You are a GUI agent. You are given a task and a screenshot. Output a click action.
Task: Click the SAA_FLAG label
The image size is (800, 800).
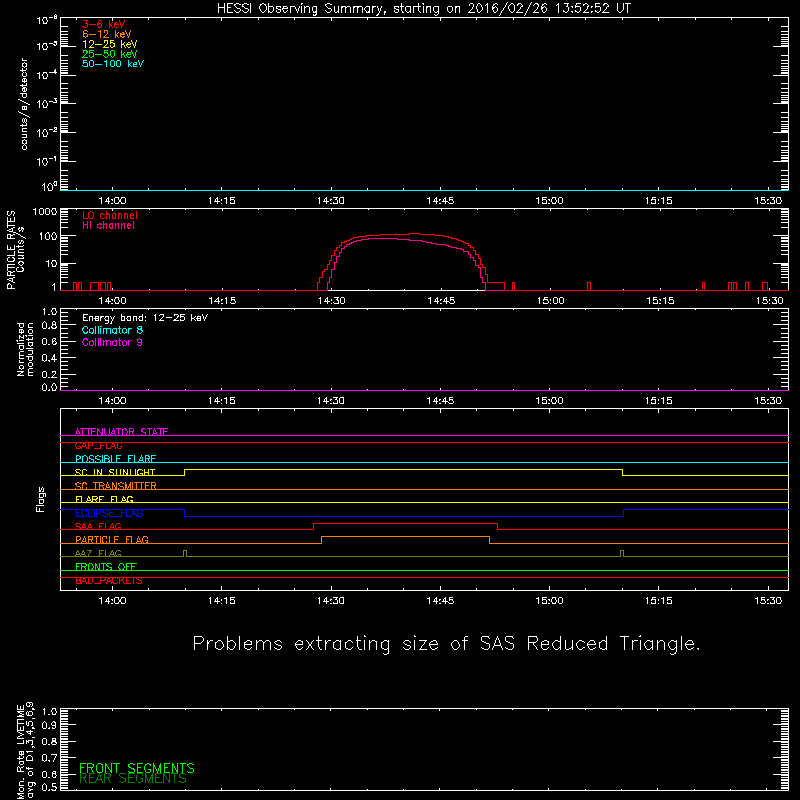98,527
